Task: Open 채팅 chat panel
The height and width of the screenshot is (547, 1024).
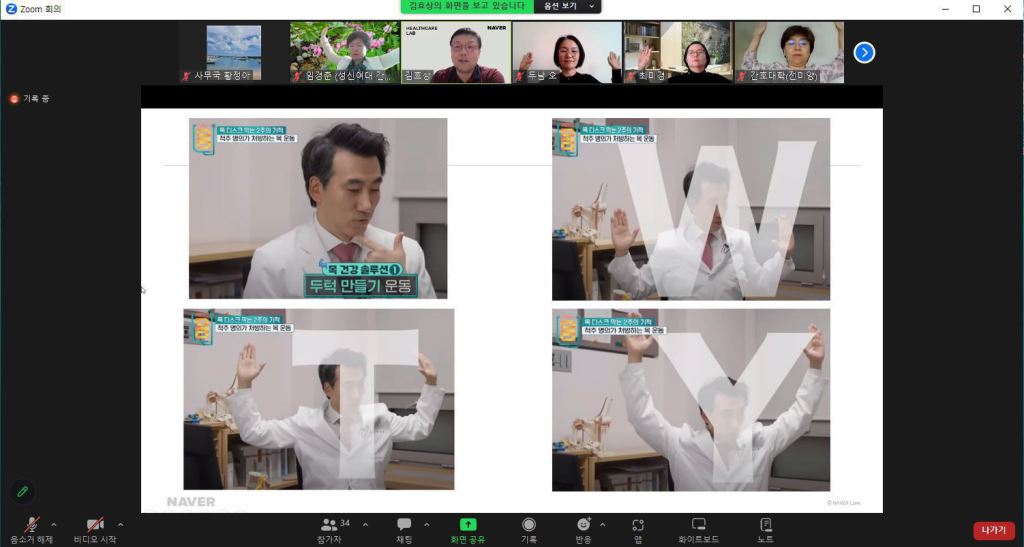Action: (404, 530)
